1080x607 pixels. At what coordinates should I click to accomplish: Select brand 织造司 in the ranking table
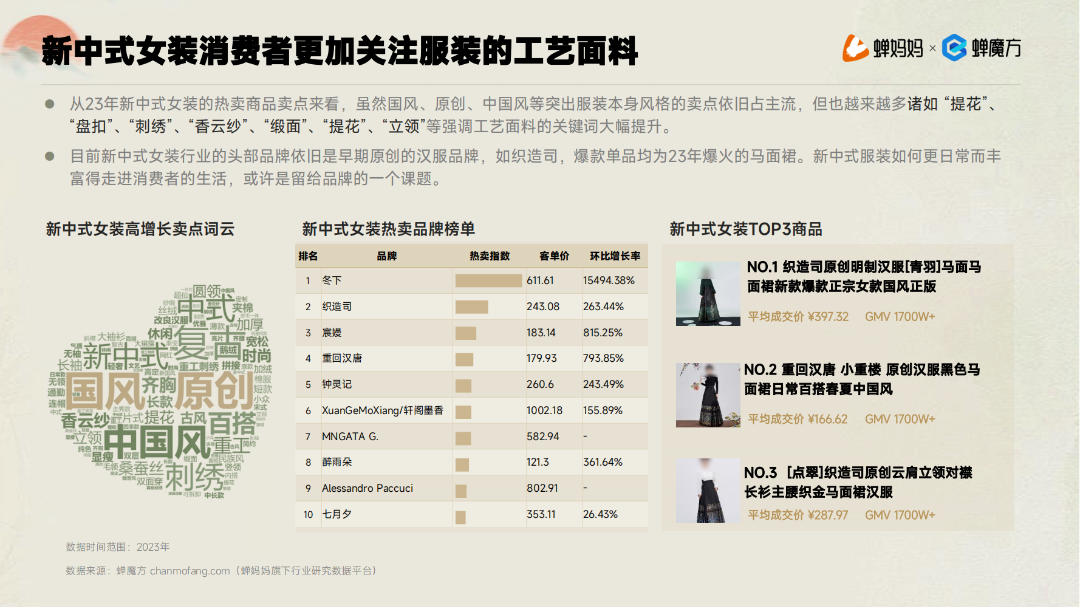(337, 307)
